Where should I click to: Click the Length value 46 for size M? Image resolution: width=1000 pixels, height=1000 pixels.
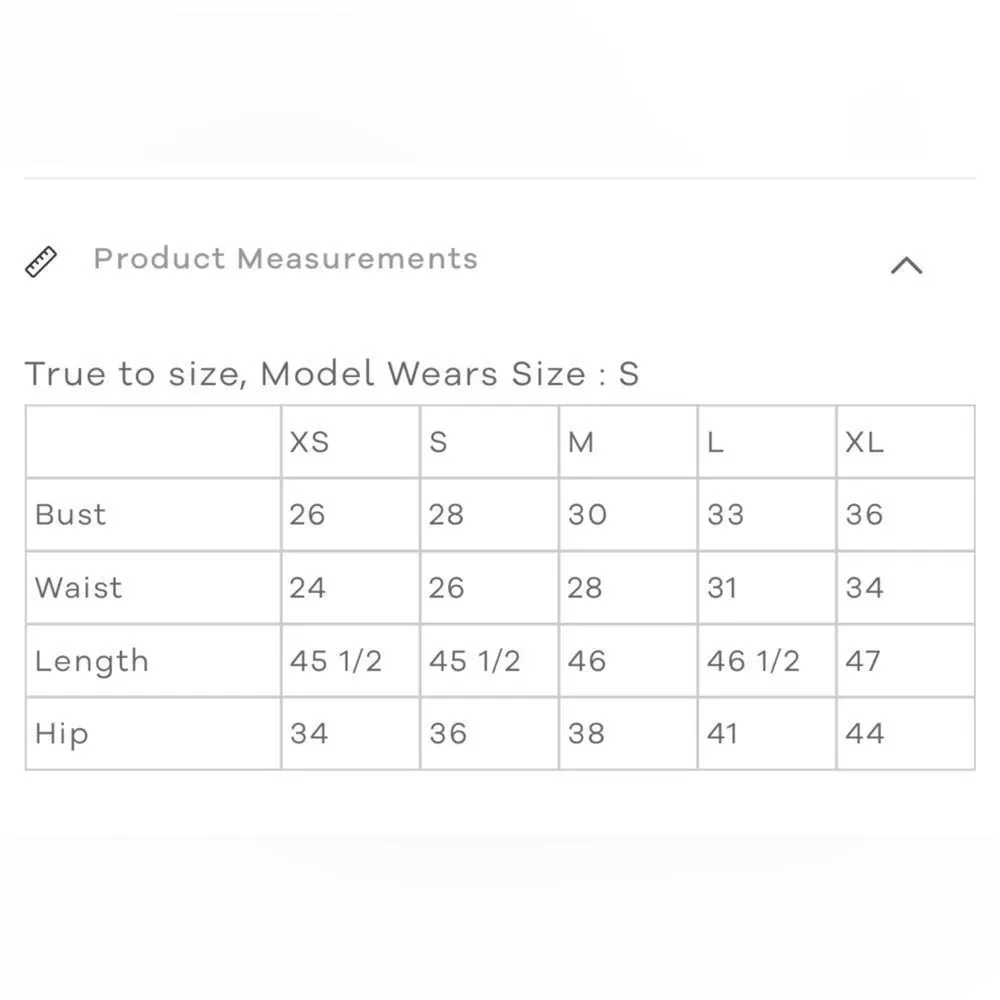pyautogui.click(x=587, y=661)
